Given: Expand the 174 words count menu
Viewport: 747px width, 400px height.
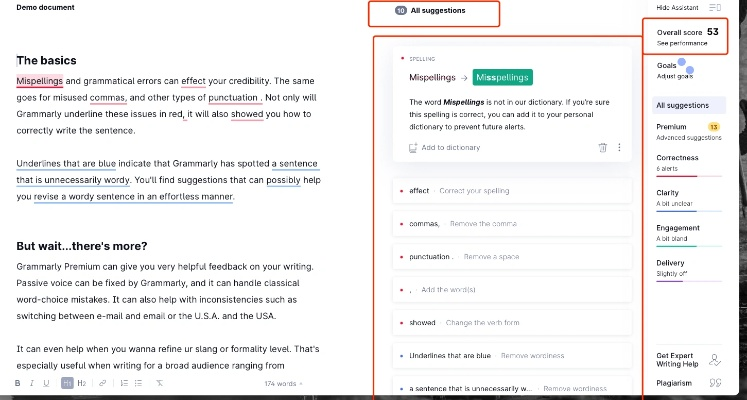Looking at the screenshot, I should click(x=283, y=384).
